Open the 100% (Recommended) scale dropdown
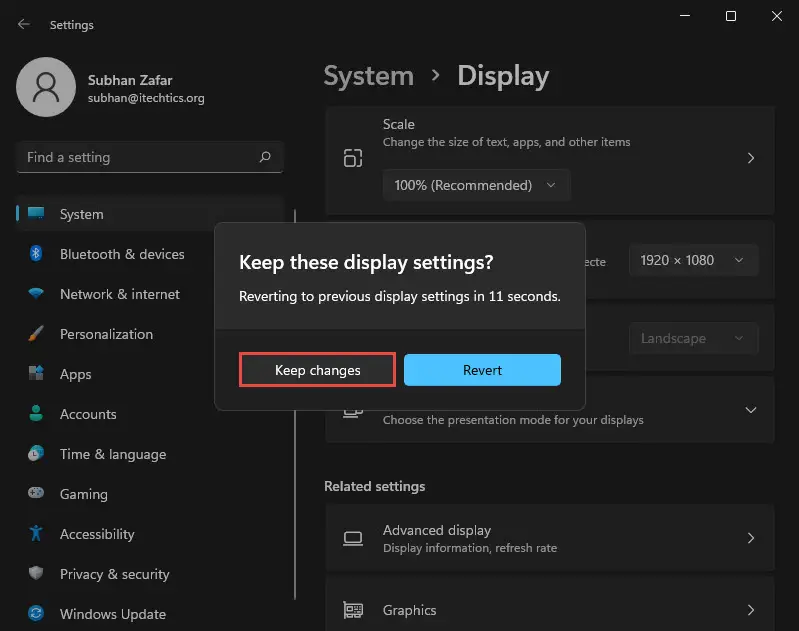The width and height of the screenshot is (799, 631). [x=476, y=185]
